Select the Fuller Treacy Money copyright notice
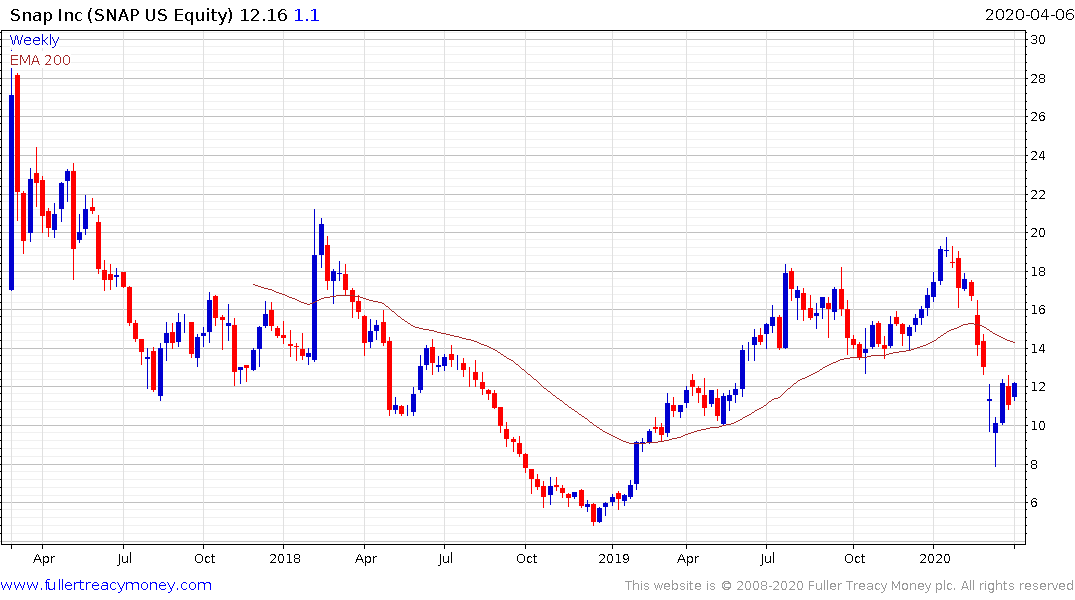 tap(849, 586)
